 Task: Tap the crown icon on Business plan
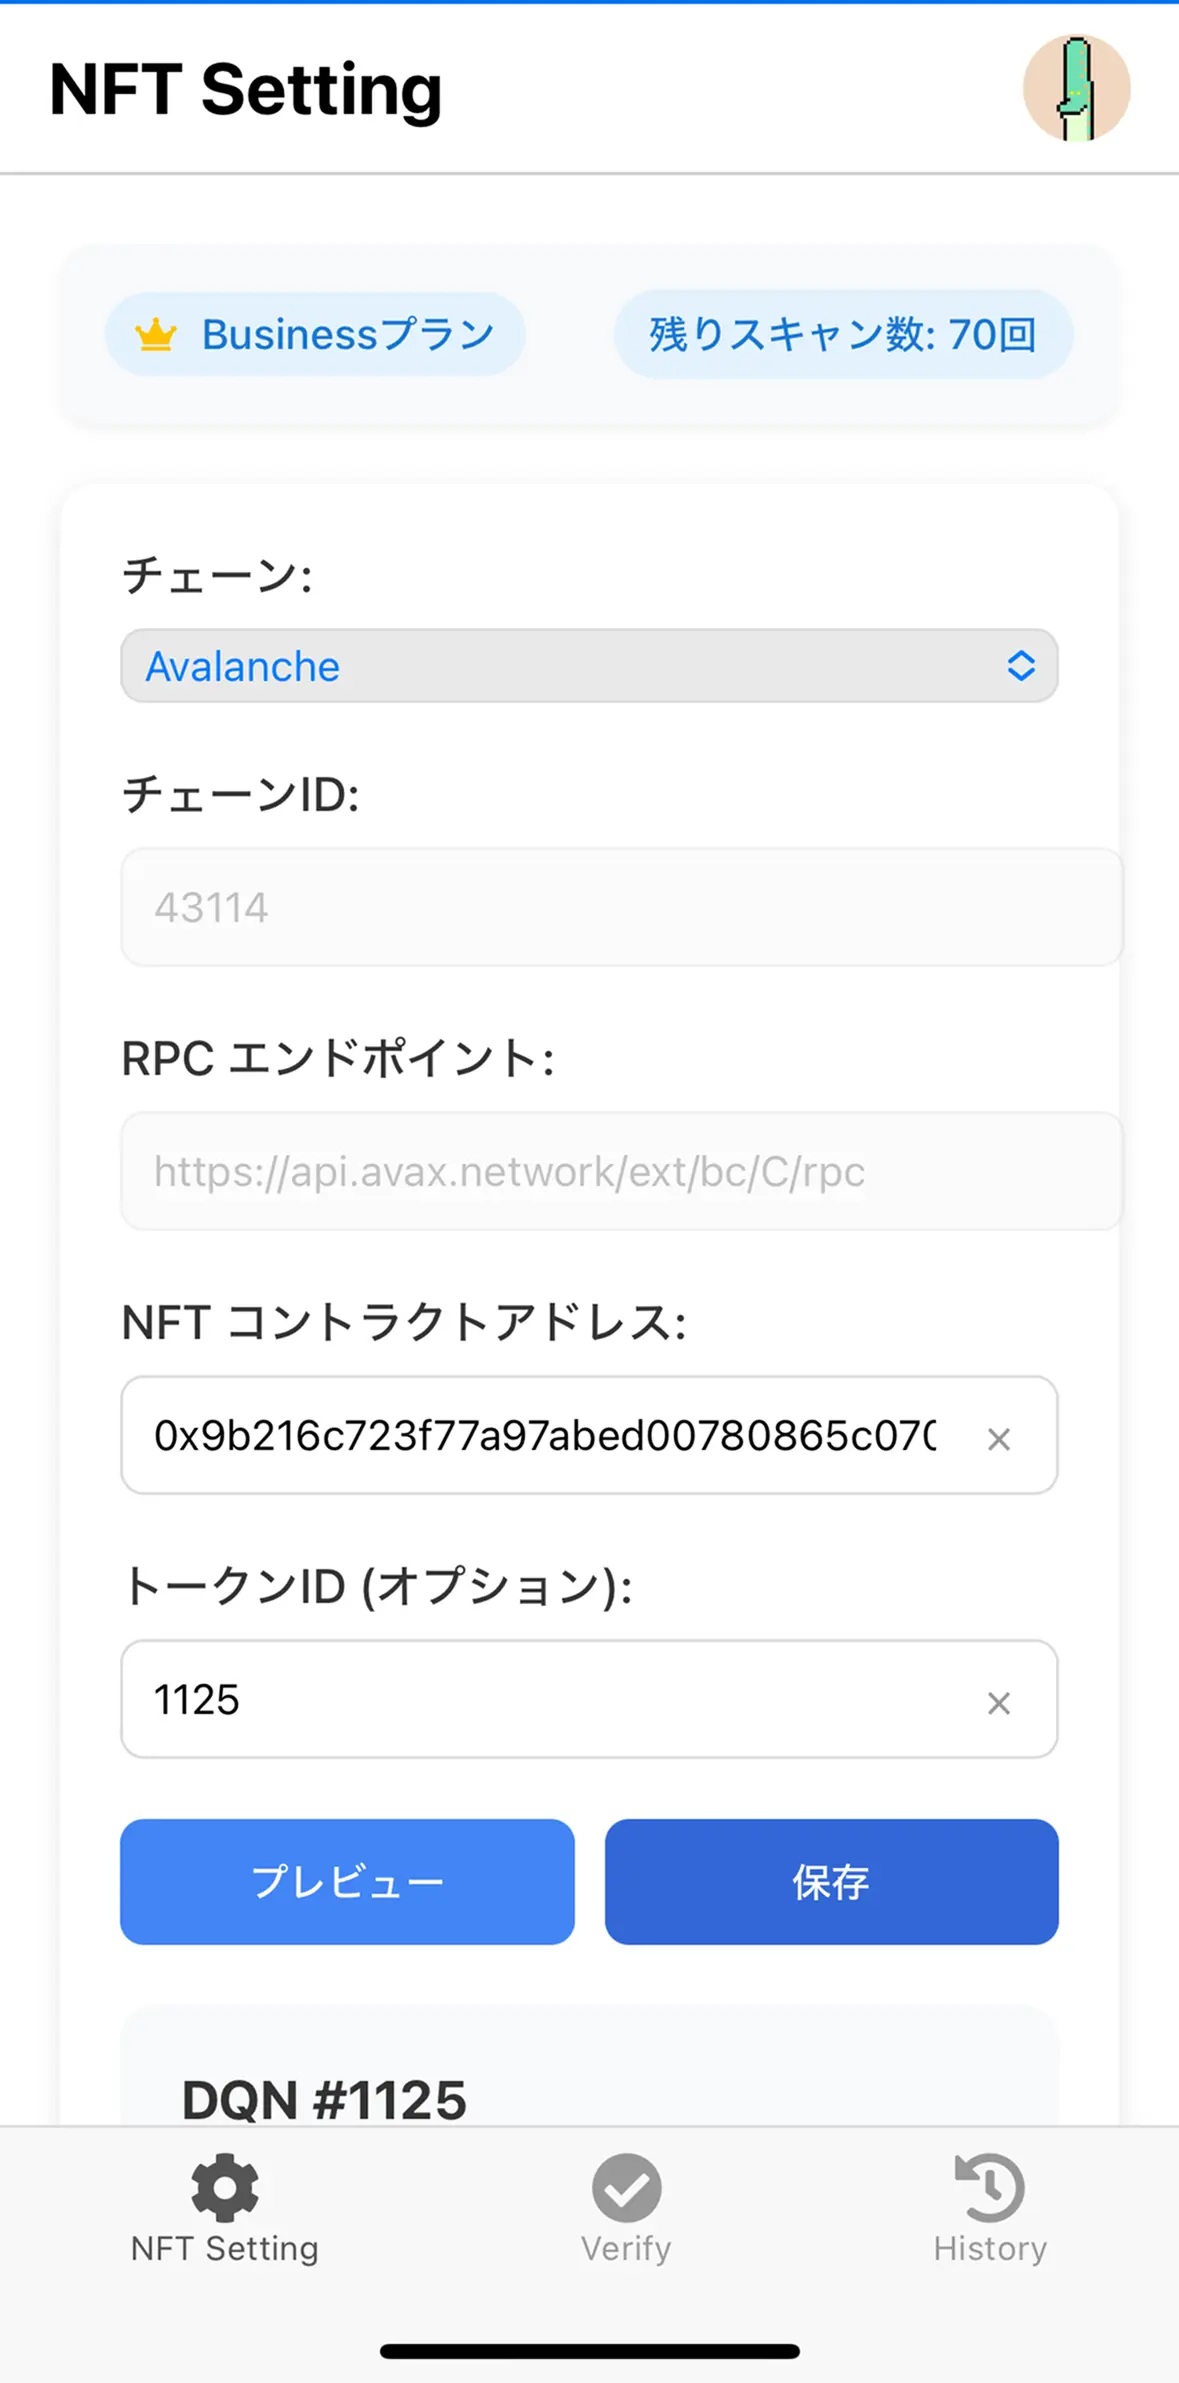coord(156,335)
